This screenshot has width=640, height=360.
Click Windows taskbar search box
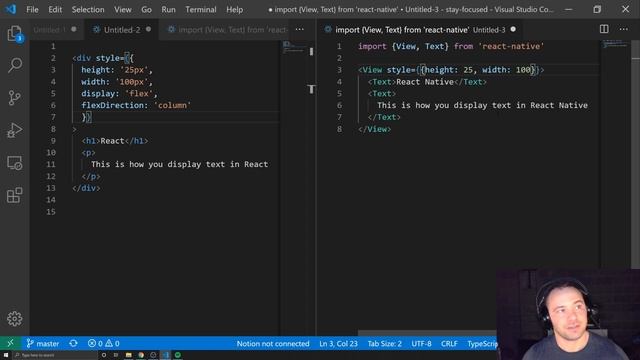click(55, 355)
